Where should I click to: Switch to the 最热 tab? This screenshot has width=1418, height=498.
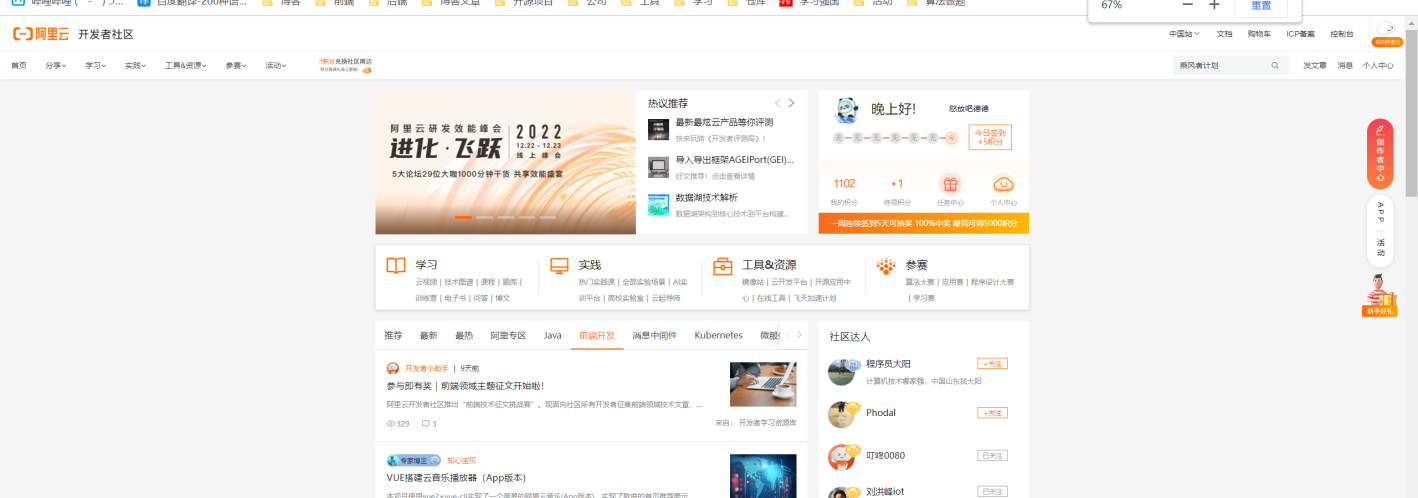coord(464,336)
